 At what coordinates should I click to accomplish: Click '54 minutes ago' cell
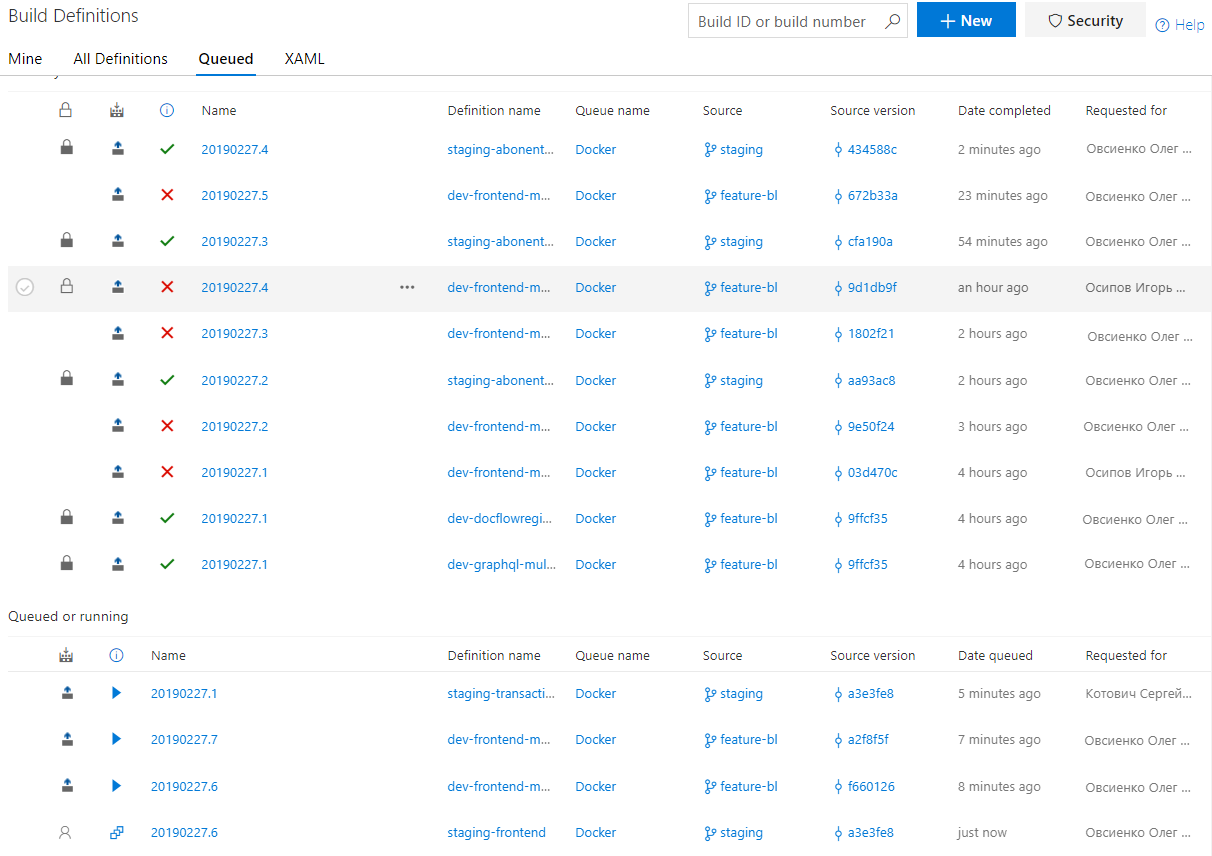pos(1003,241)
